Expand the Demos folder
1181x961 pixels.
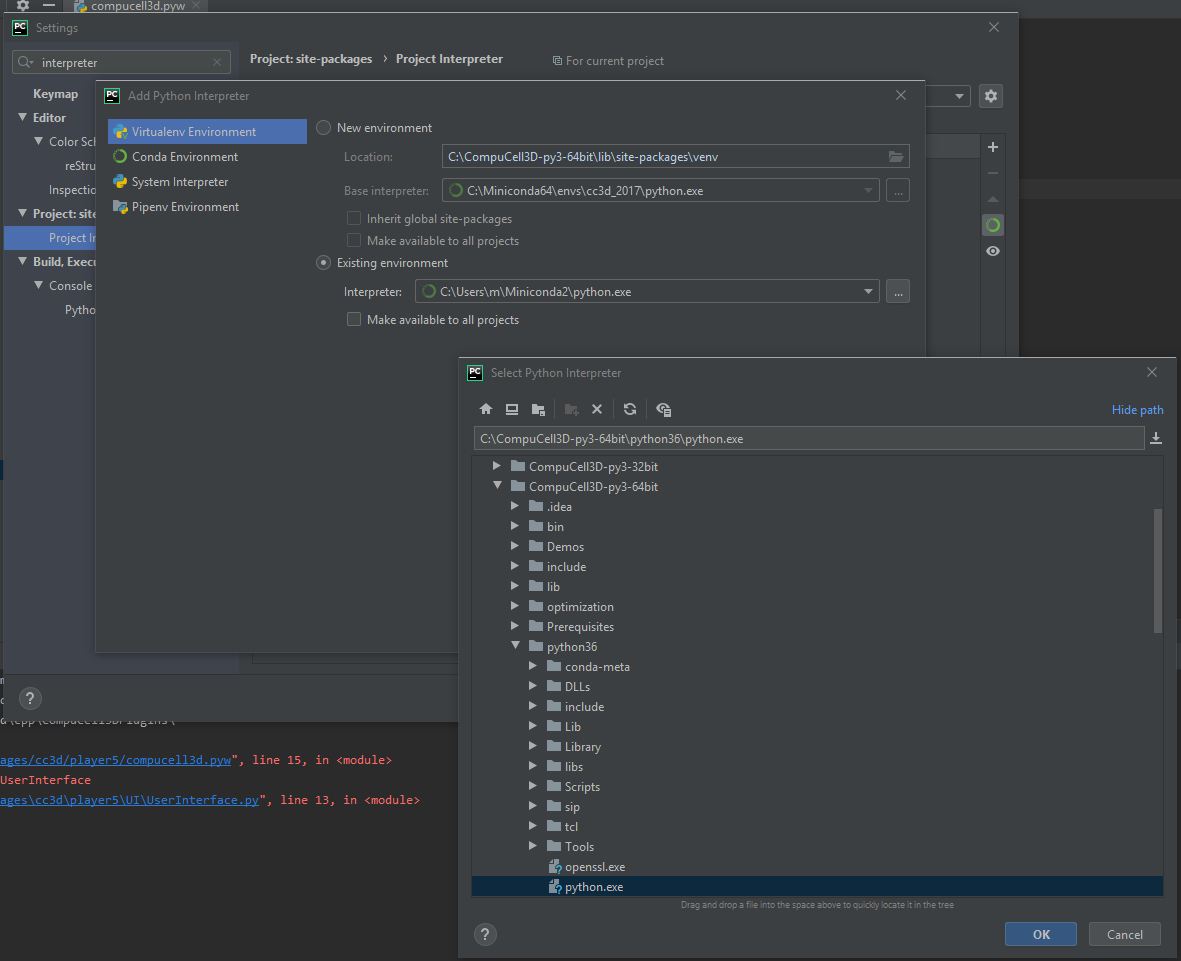pos(515,546)
